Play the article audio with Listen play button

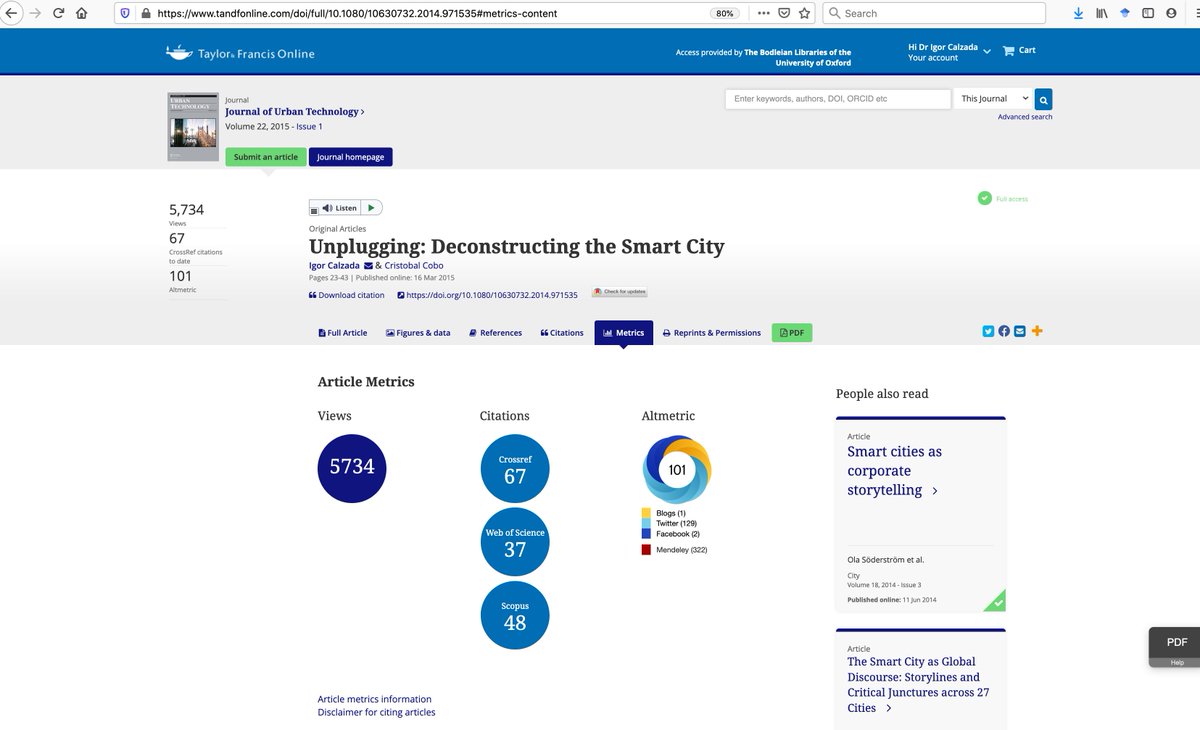pyautogui.click(x=370, y=208)
